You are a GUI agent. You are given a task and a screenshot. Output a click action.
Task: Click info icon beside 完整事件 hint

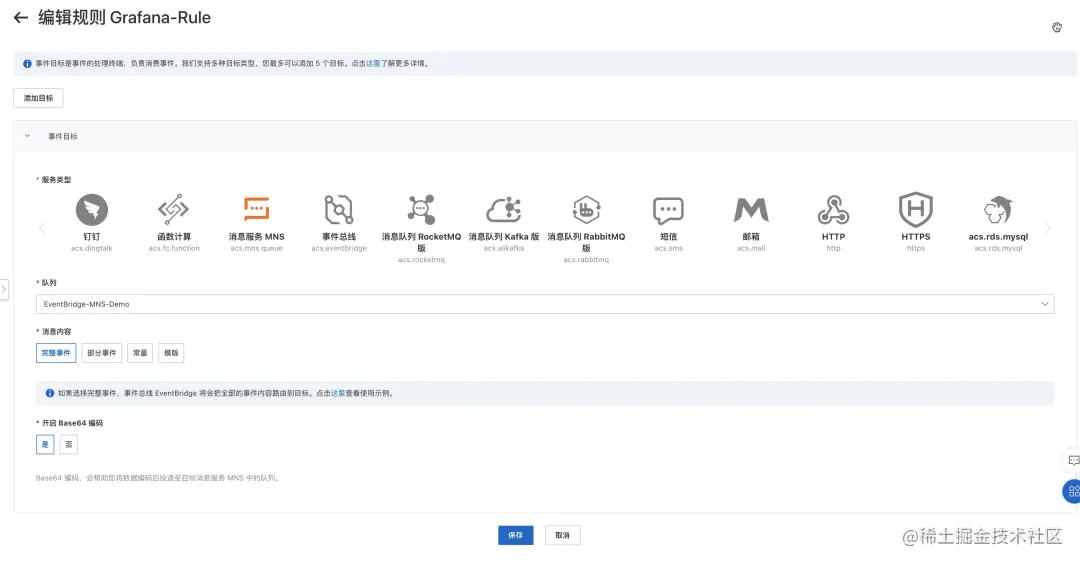coord(50,393)
